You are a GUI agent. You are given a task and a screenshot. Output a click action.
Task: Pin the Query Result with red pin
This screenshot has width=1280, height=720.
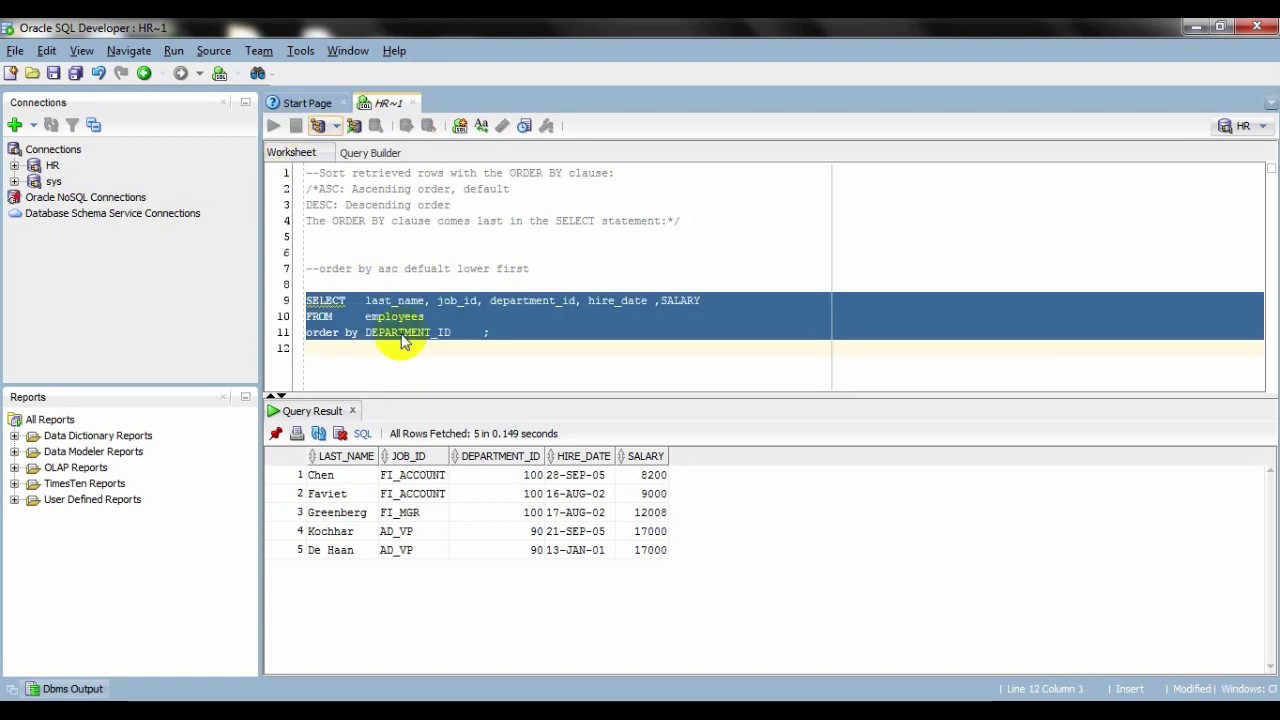click(x=276, y=434)
